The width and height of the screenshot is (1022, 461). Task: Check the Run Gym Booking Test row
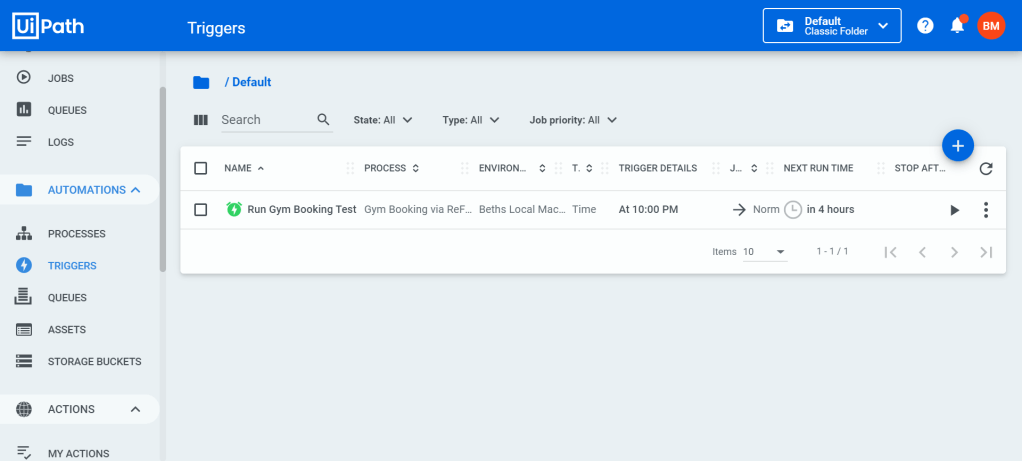(x=201, y=210)
